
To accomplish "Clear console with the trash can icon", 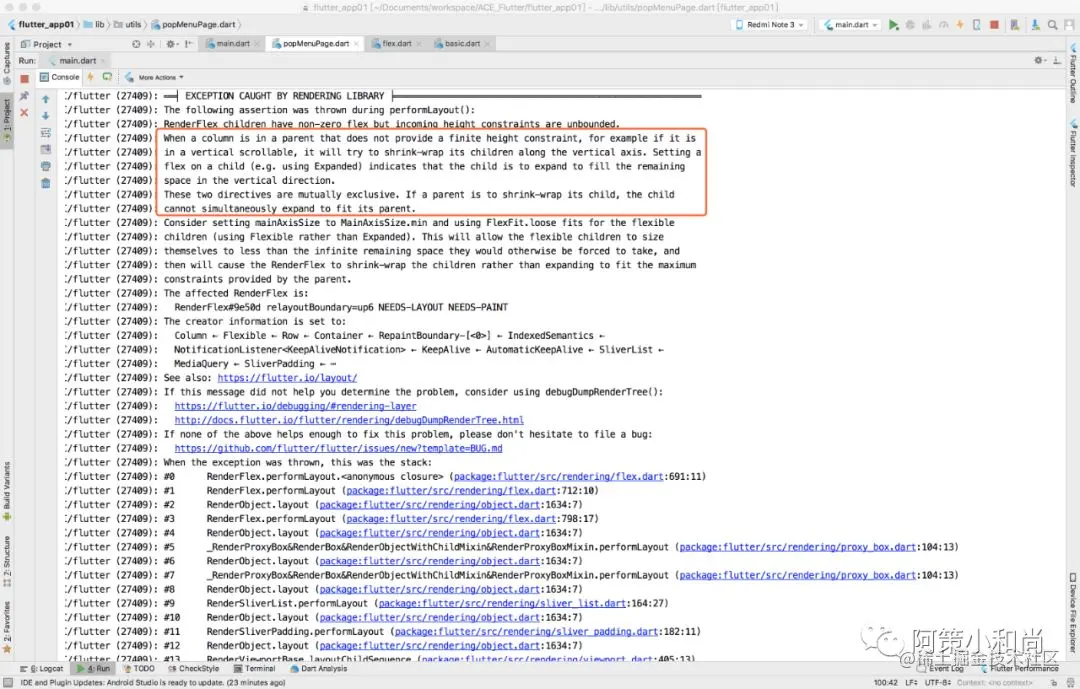I will (45, 183).
